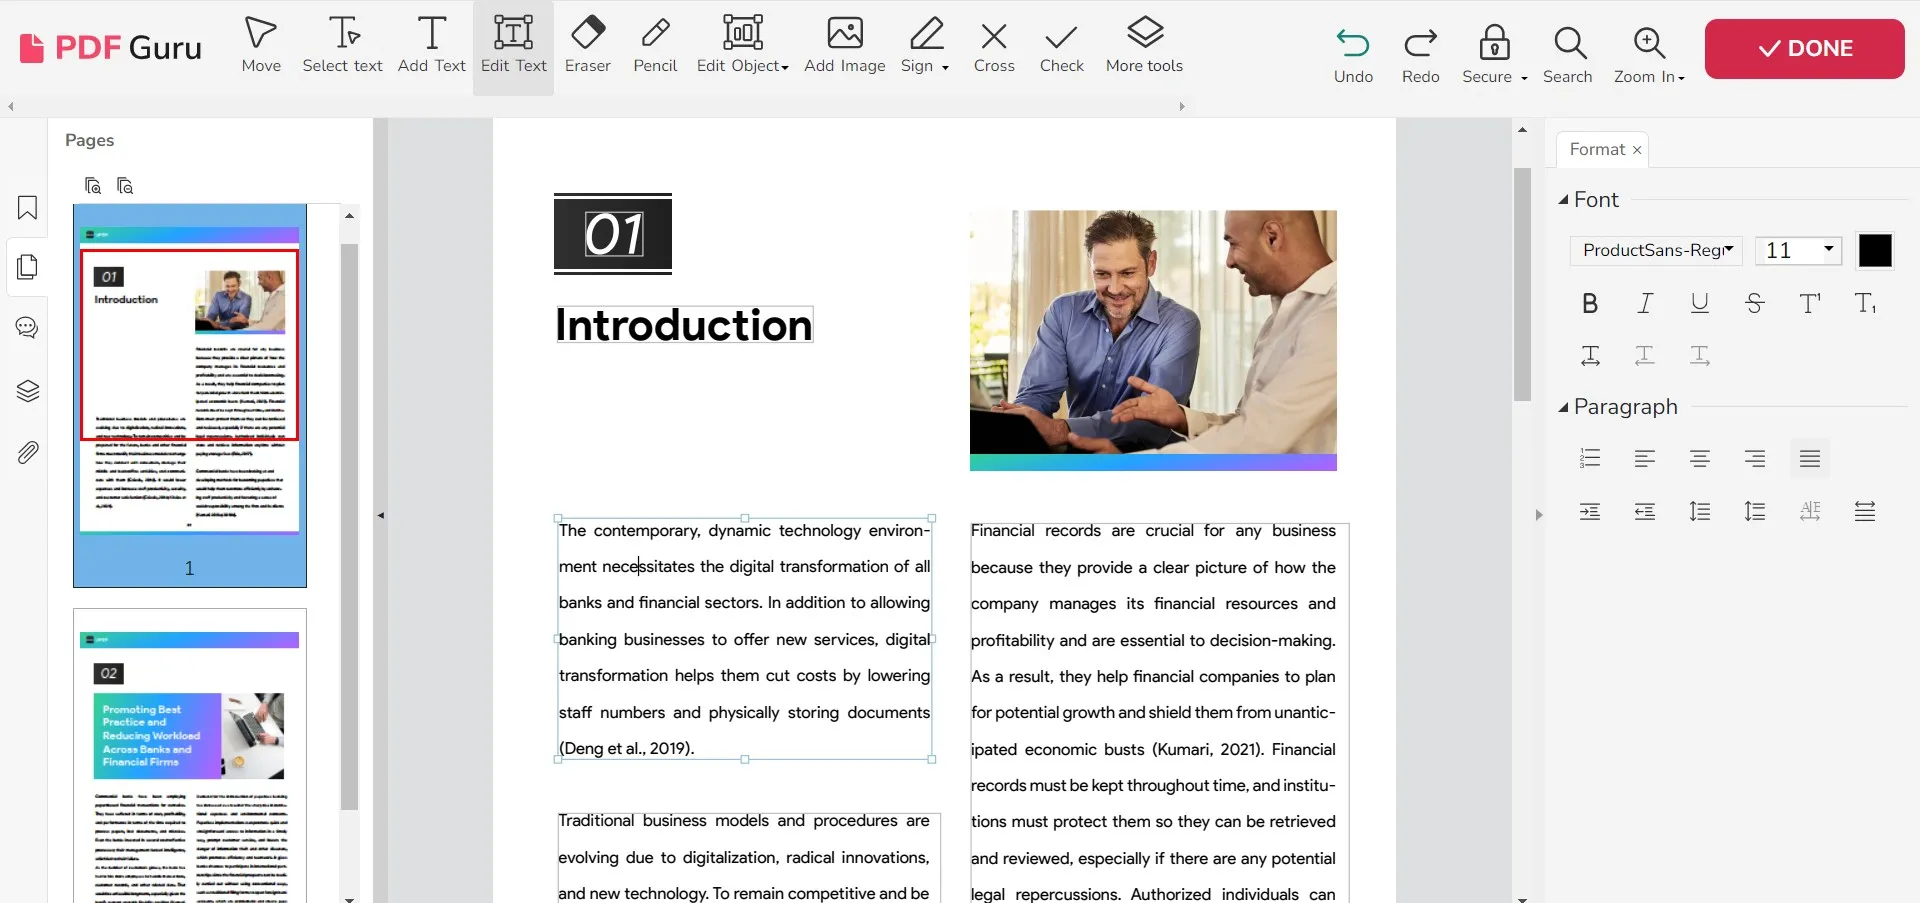Open the font size dropdown

(x=1798, y=250)
